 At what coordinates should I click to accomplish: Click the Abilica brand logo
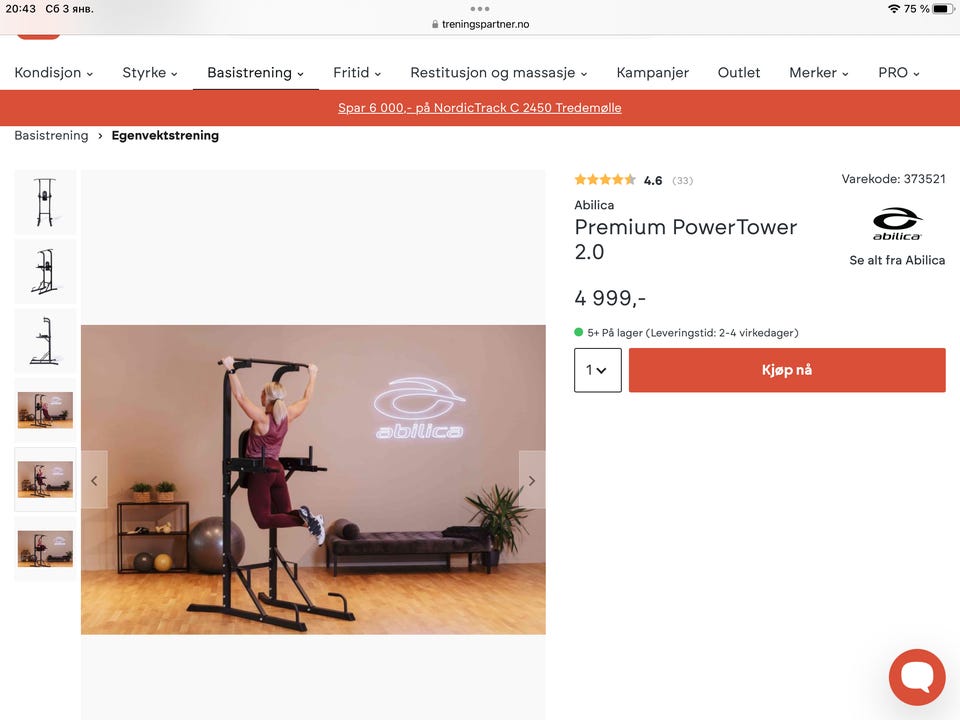coord(897,224)
